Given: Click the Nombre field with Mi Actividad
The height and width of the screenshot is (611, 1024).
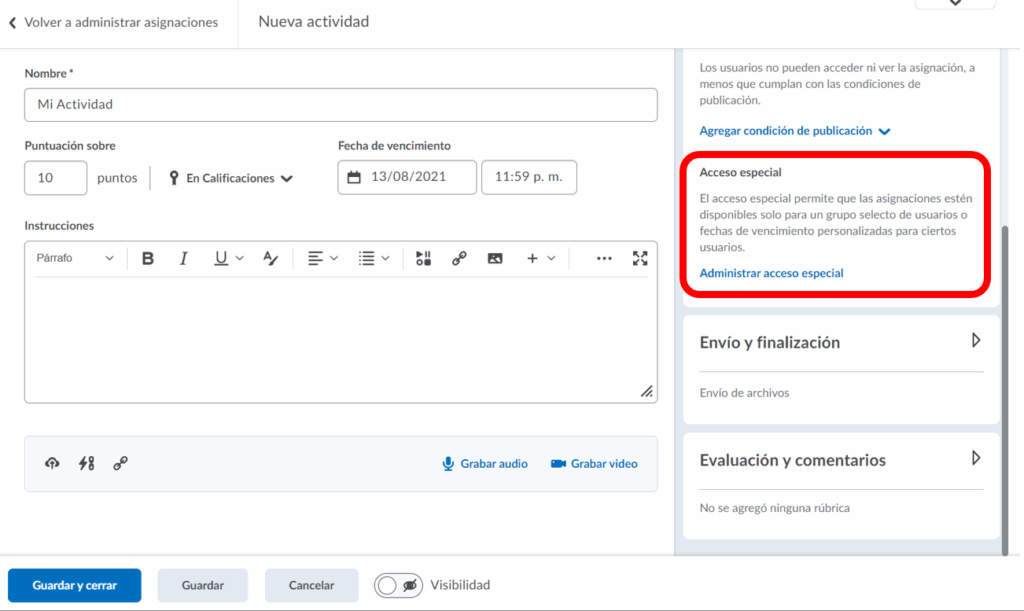Looking at the screenshot, I should 340,105.
